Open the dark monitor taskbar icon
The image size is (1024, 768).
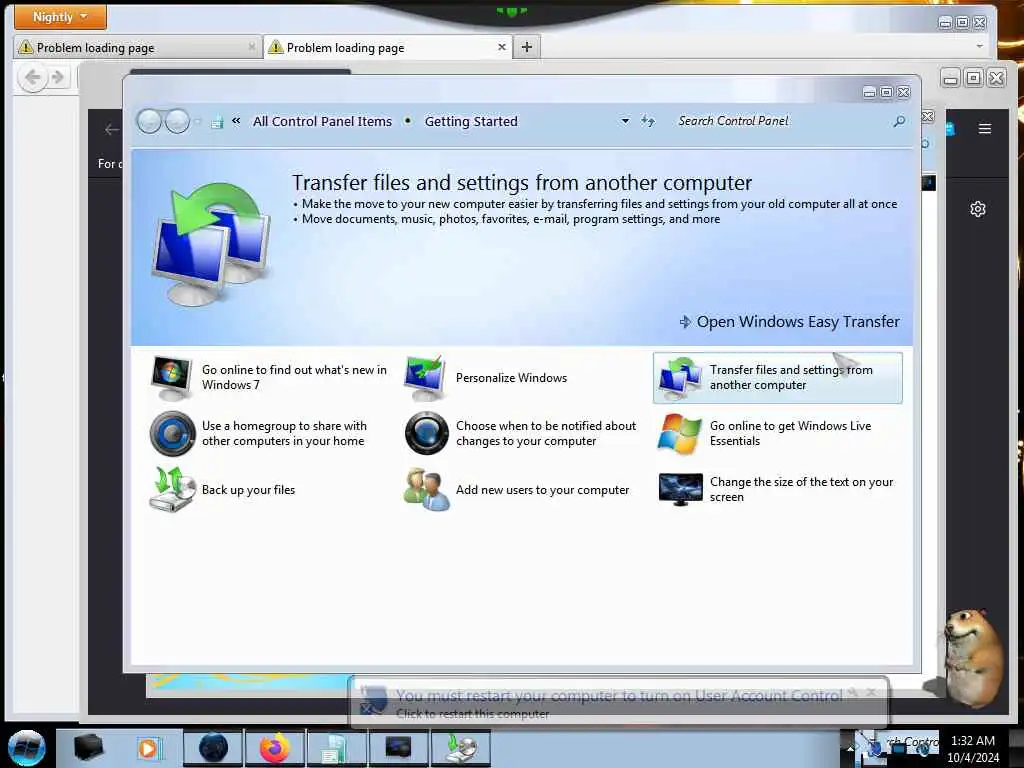[x=398, y=748]
